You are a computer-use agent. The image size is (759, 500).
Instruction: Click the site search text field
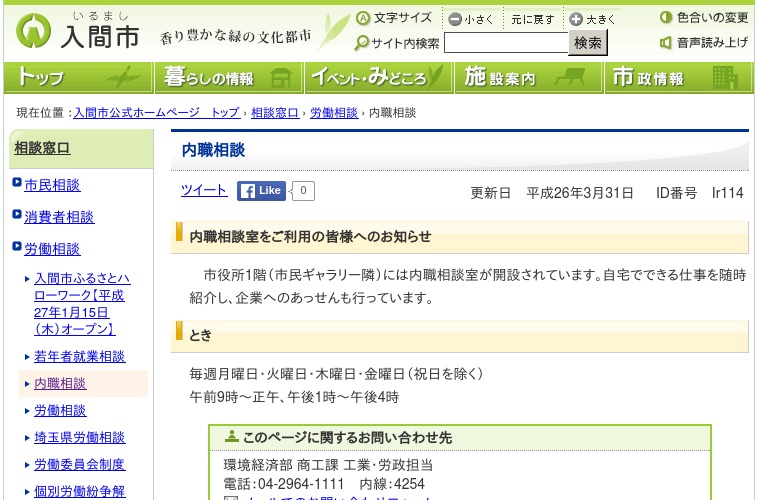(505, 43)
